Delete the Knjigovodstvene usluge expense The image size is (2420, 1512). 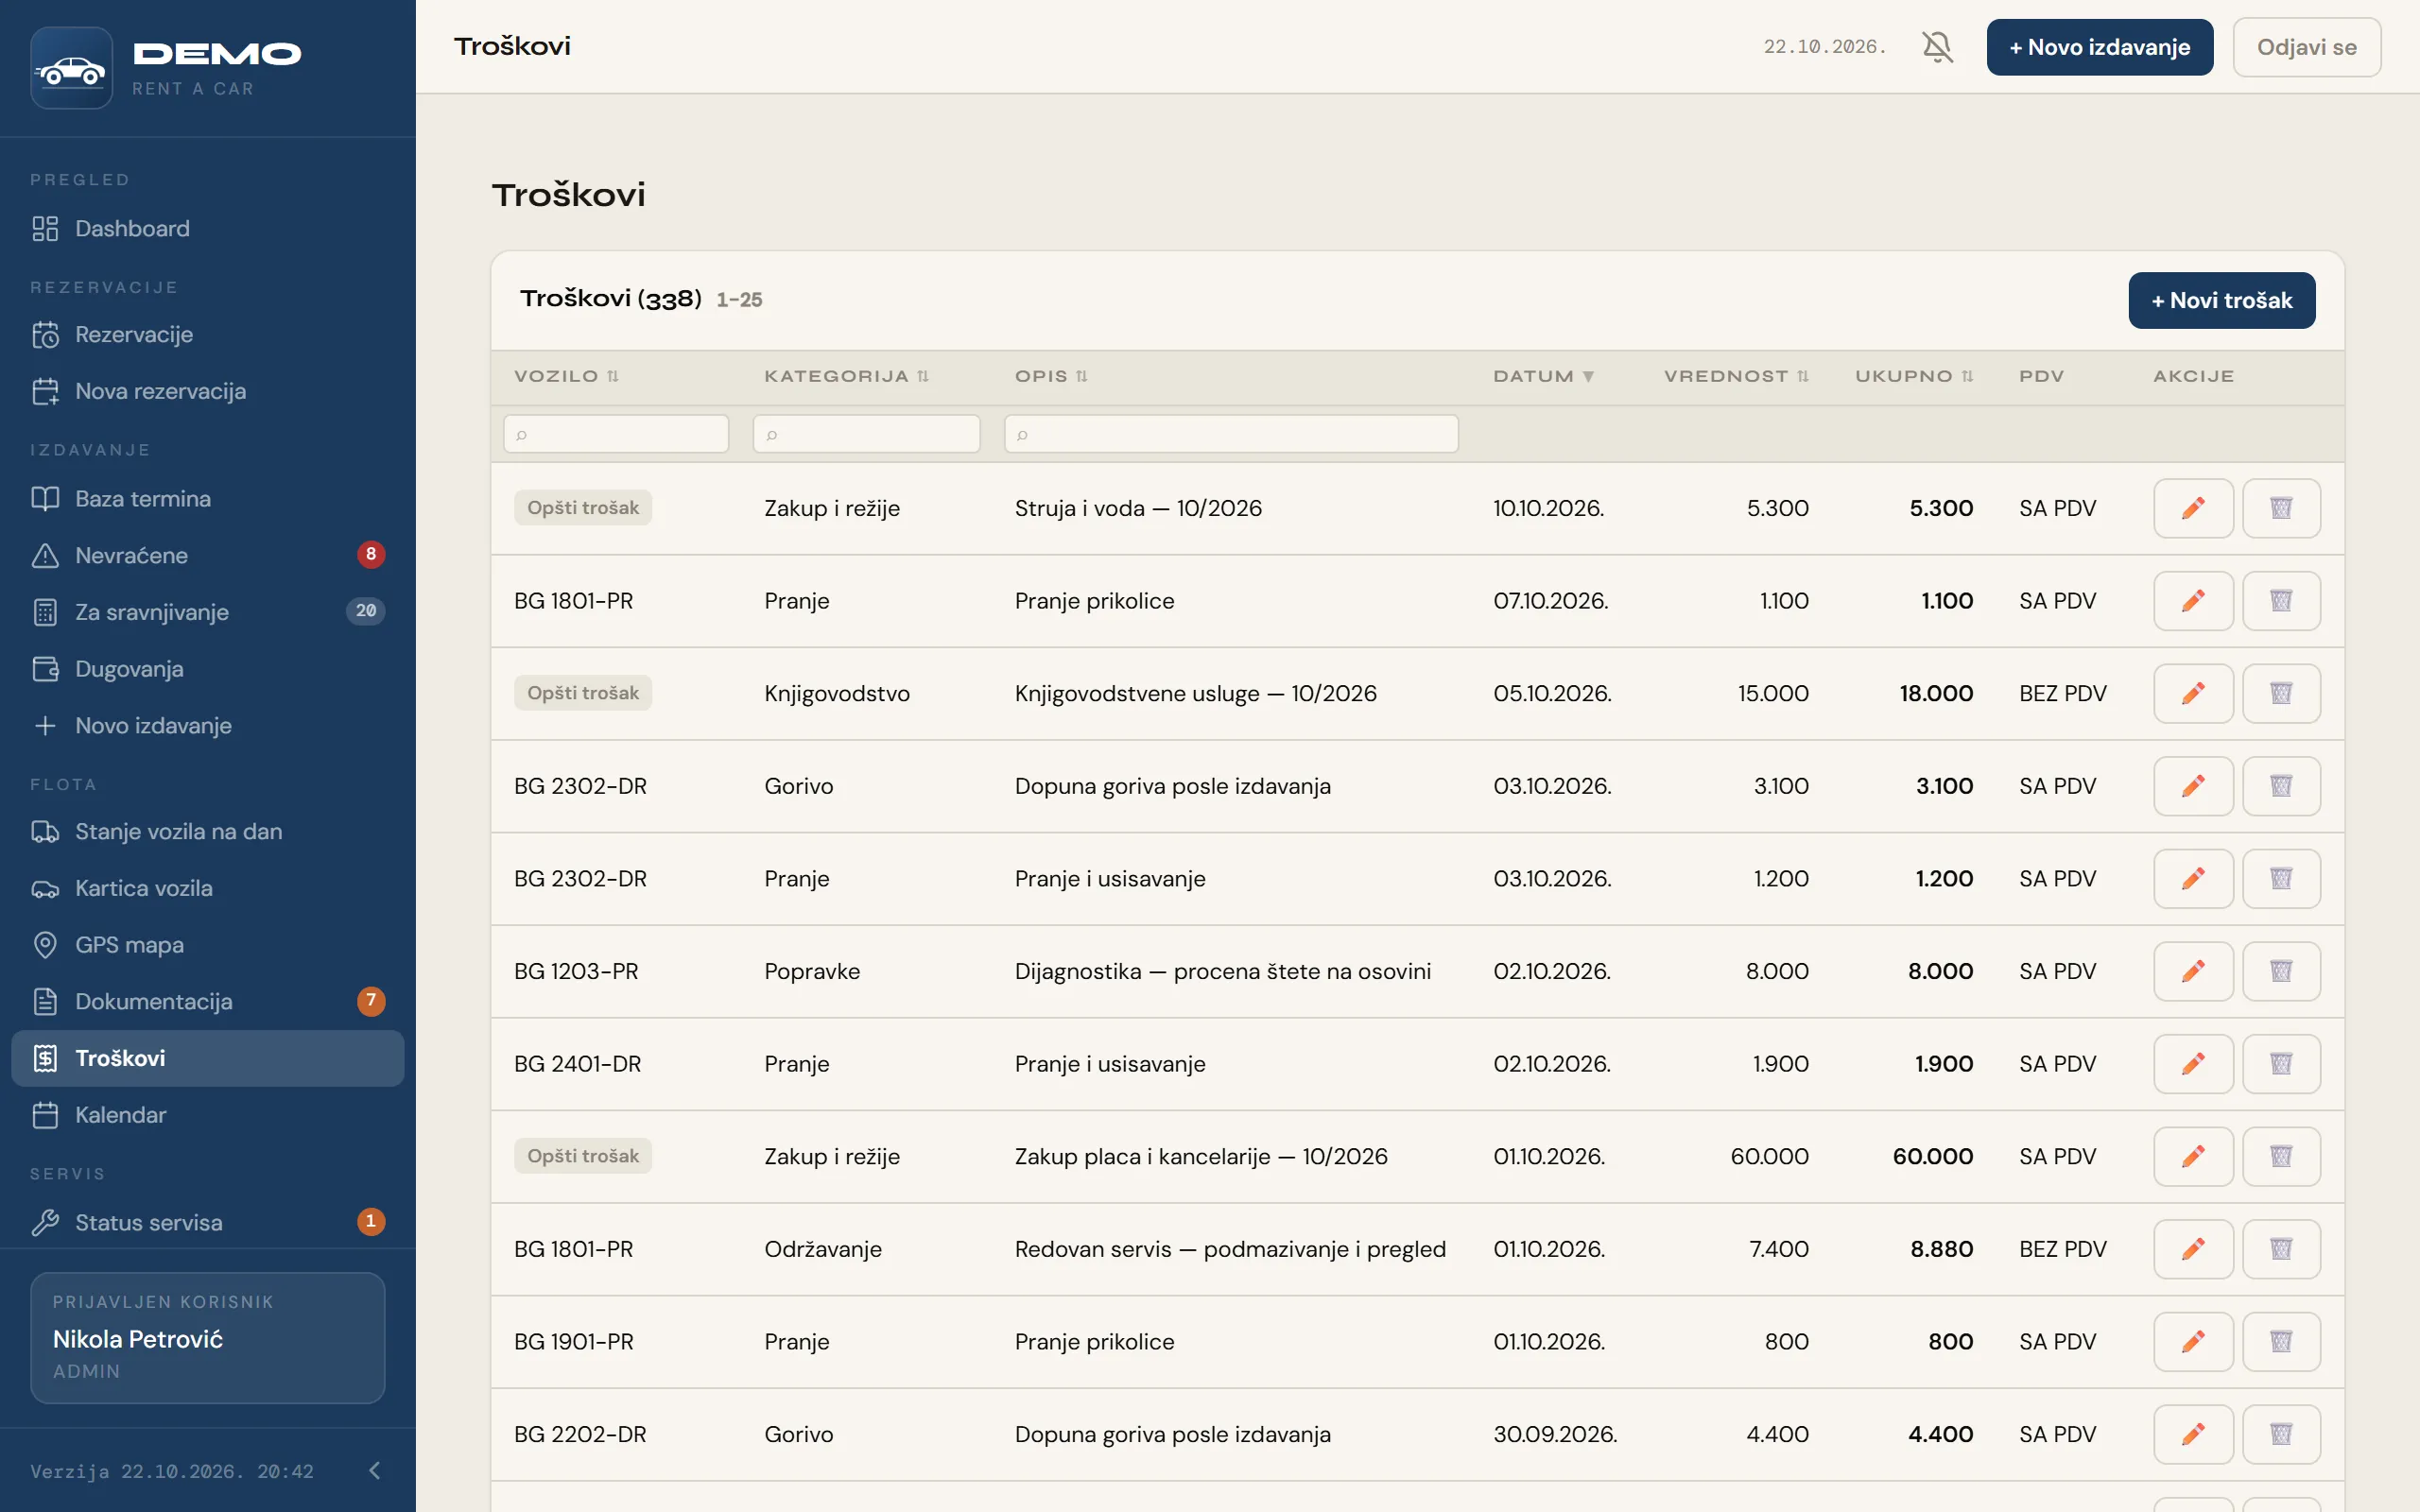pyautogui.click(x=2281, y=693)
